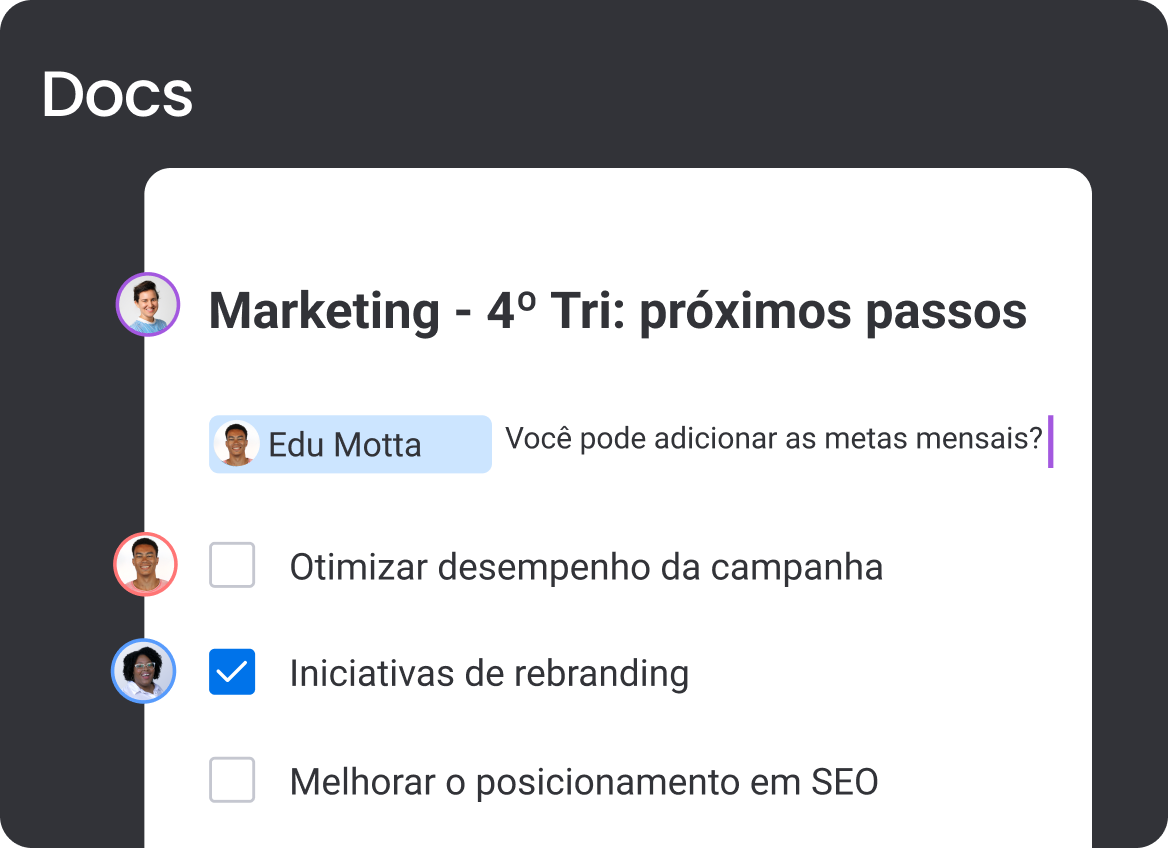Click the word SEO in the last task

[845, 782]
